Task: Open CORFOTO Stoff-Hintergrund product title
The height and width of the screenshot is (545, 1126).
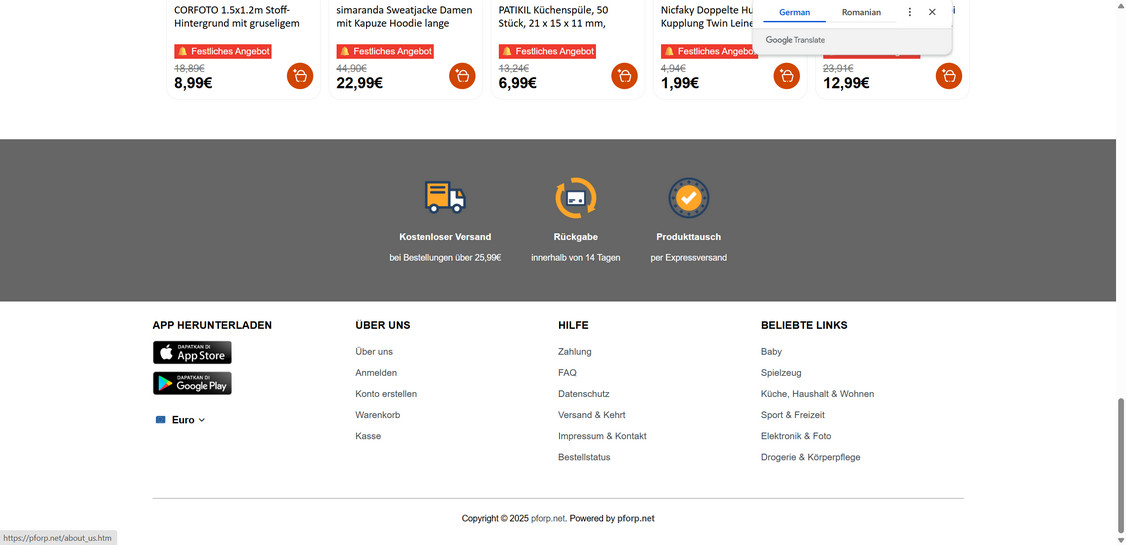Action: click(237, 17)
